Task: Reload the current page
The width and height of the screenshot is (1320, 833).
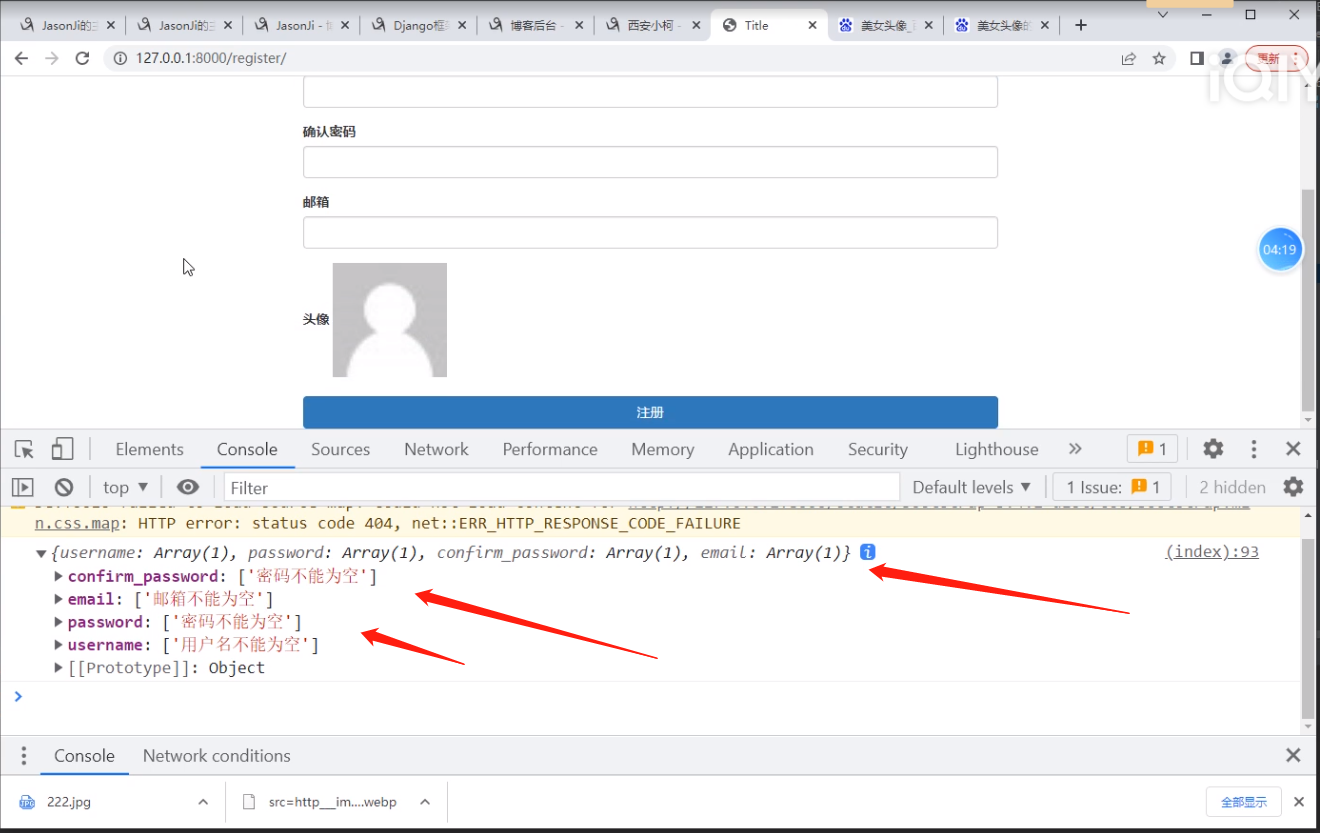Action: click(x=83, y=59)
